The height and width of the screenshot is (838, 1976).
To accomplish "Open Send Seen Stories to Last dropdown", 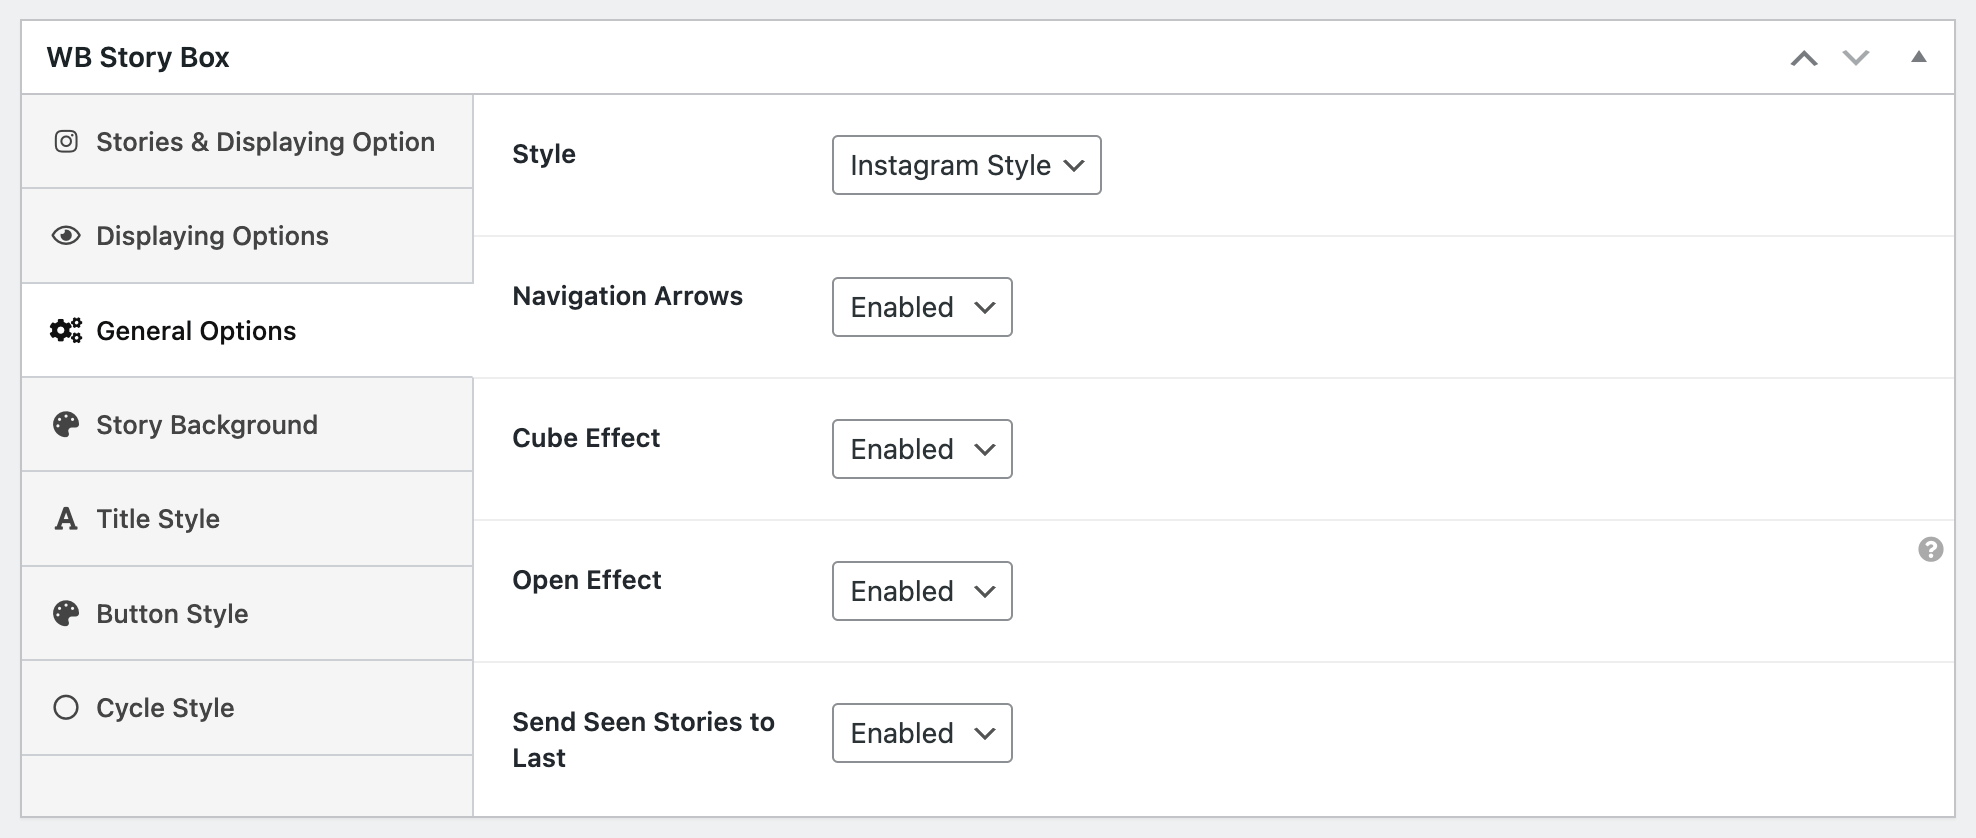I will 922,733.
